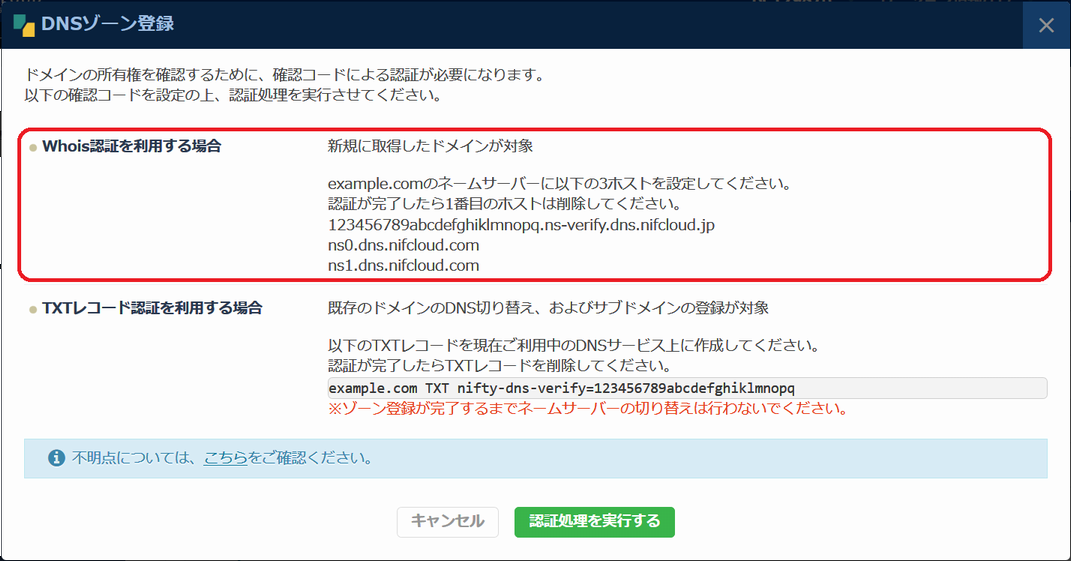Click the logo icon beside DNSゾーン登録
The width and height of the screenshot is (1071, 561).
(24, 25)
